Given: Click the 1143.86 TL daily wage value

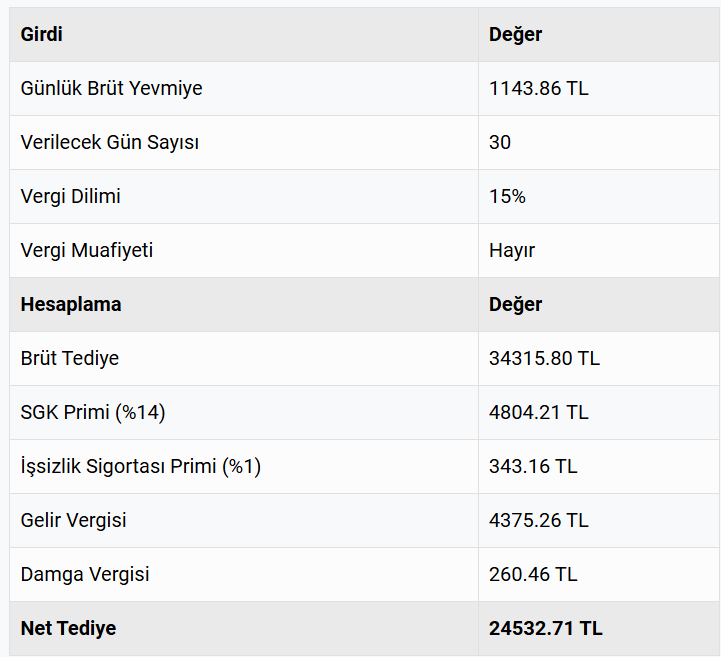Looking at the screenshot, I should [x=538, y=88].
